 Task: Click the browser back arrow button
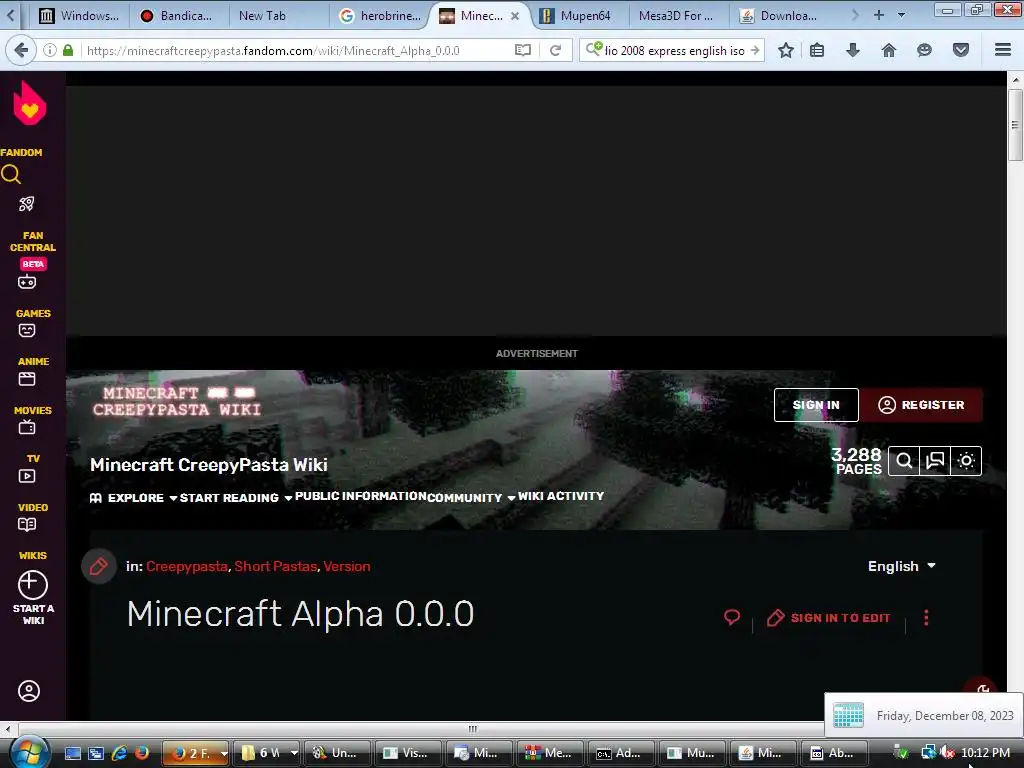point(22,50)
